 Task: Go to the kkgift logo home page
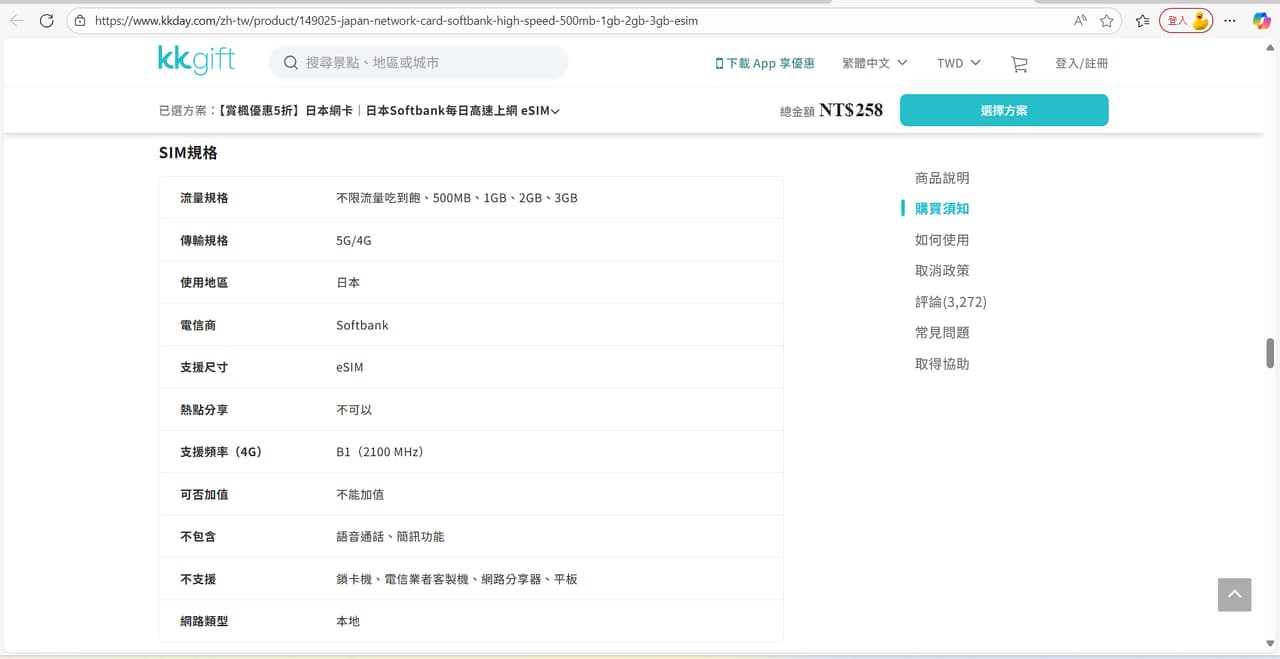tap(196, 60)
